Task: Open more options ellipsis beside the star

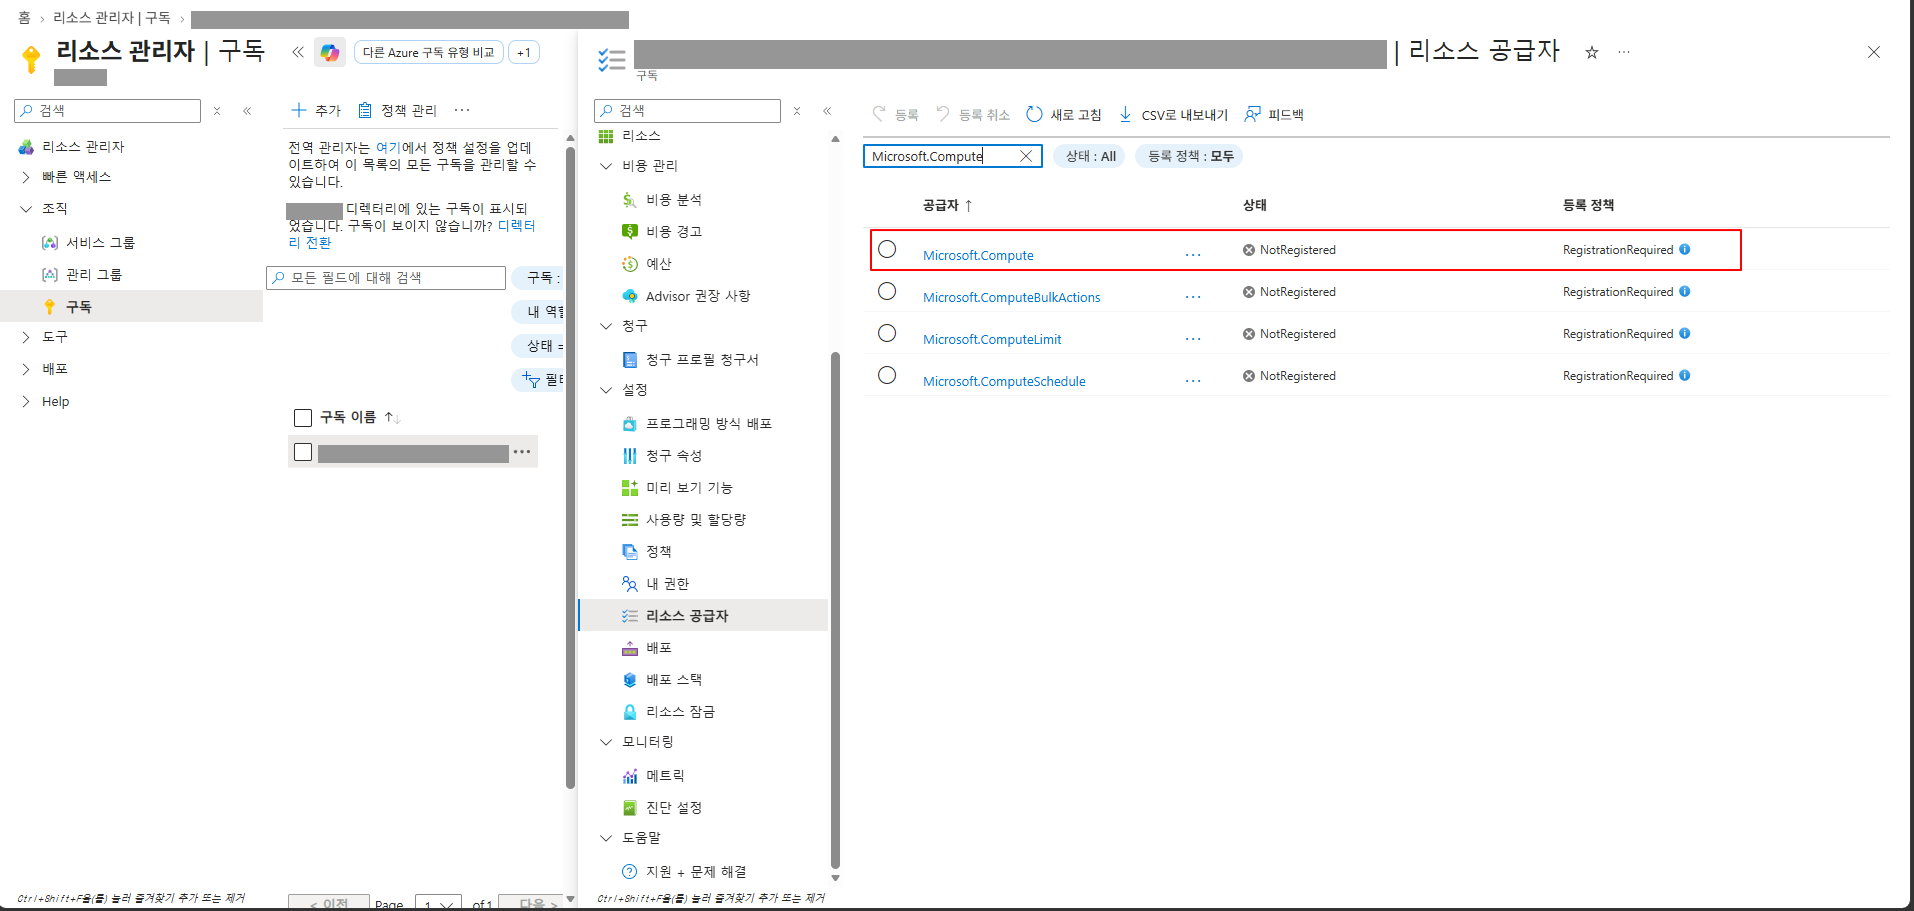Action: tap(1624, 52)
